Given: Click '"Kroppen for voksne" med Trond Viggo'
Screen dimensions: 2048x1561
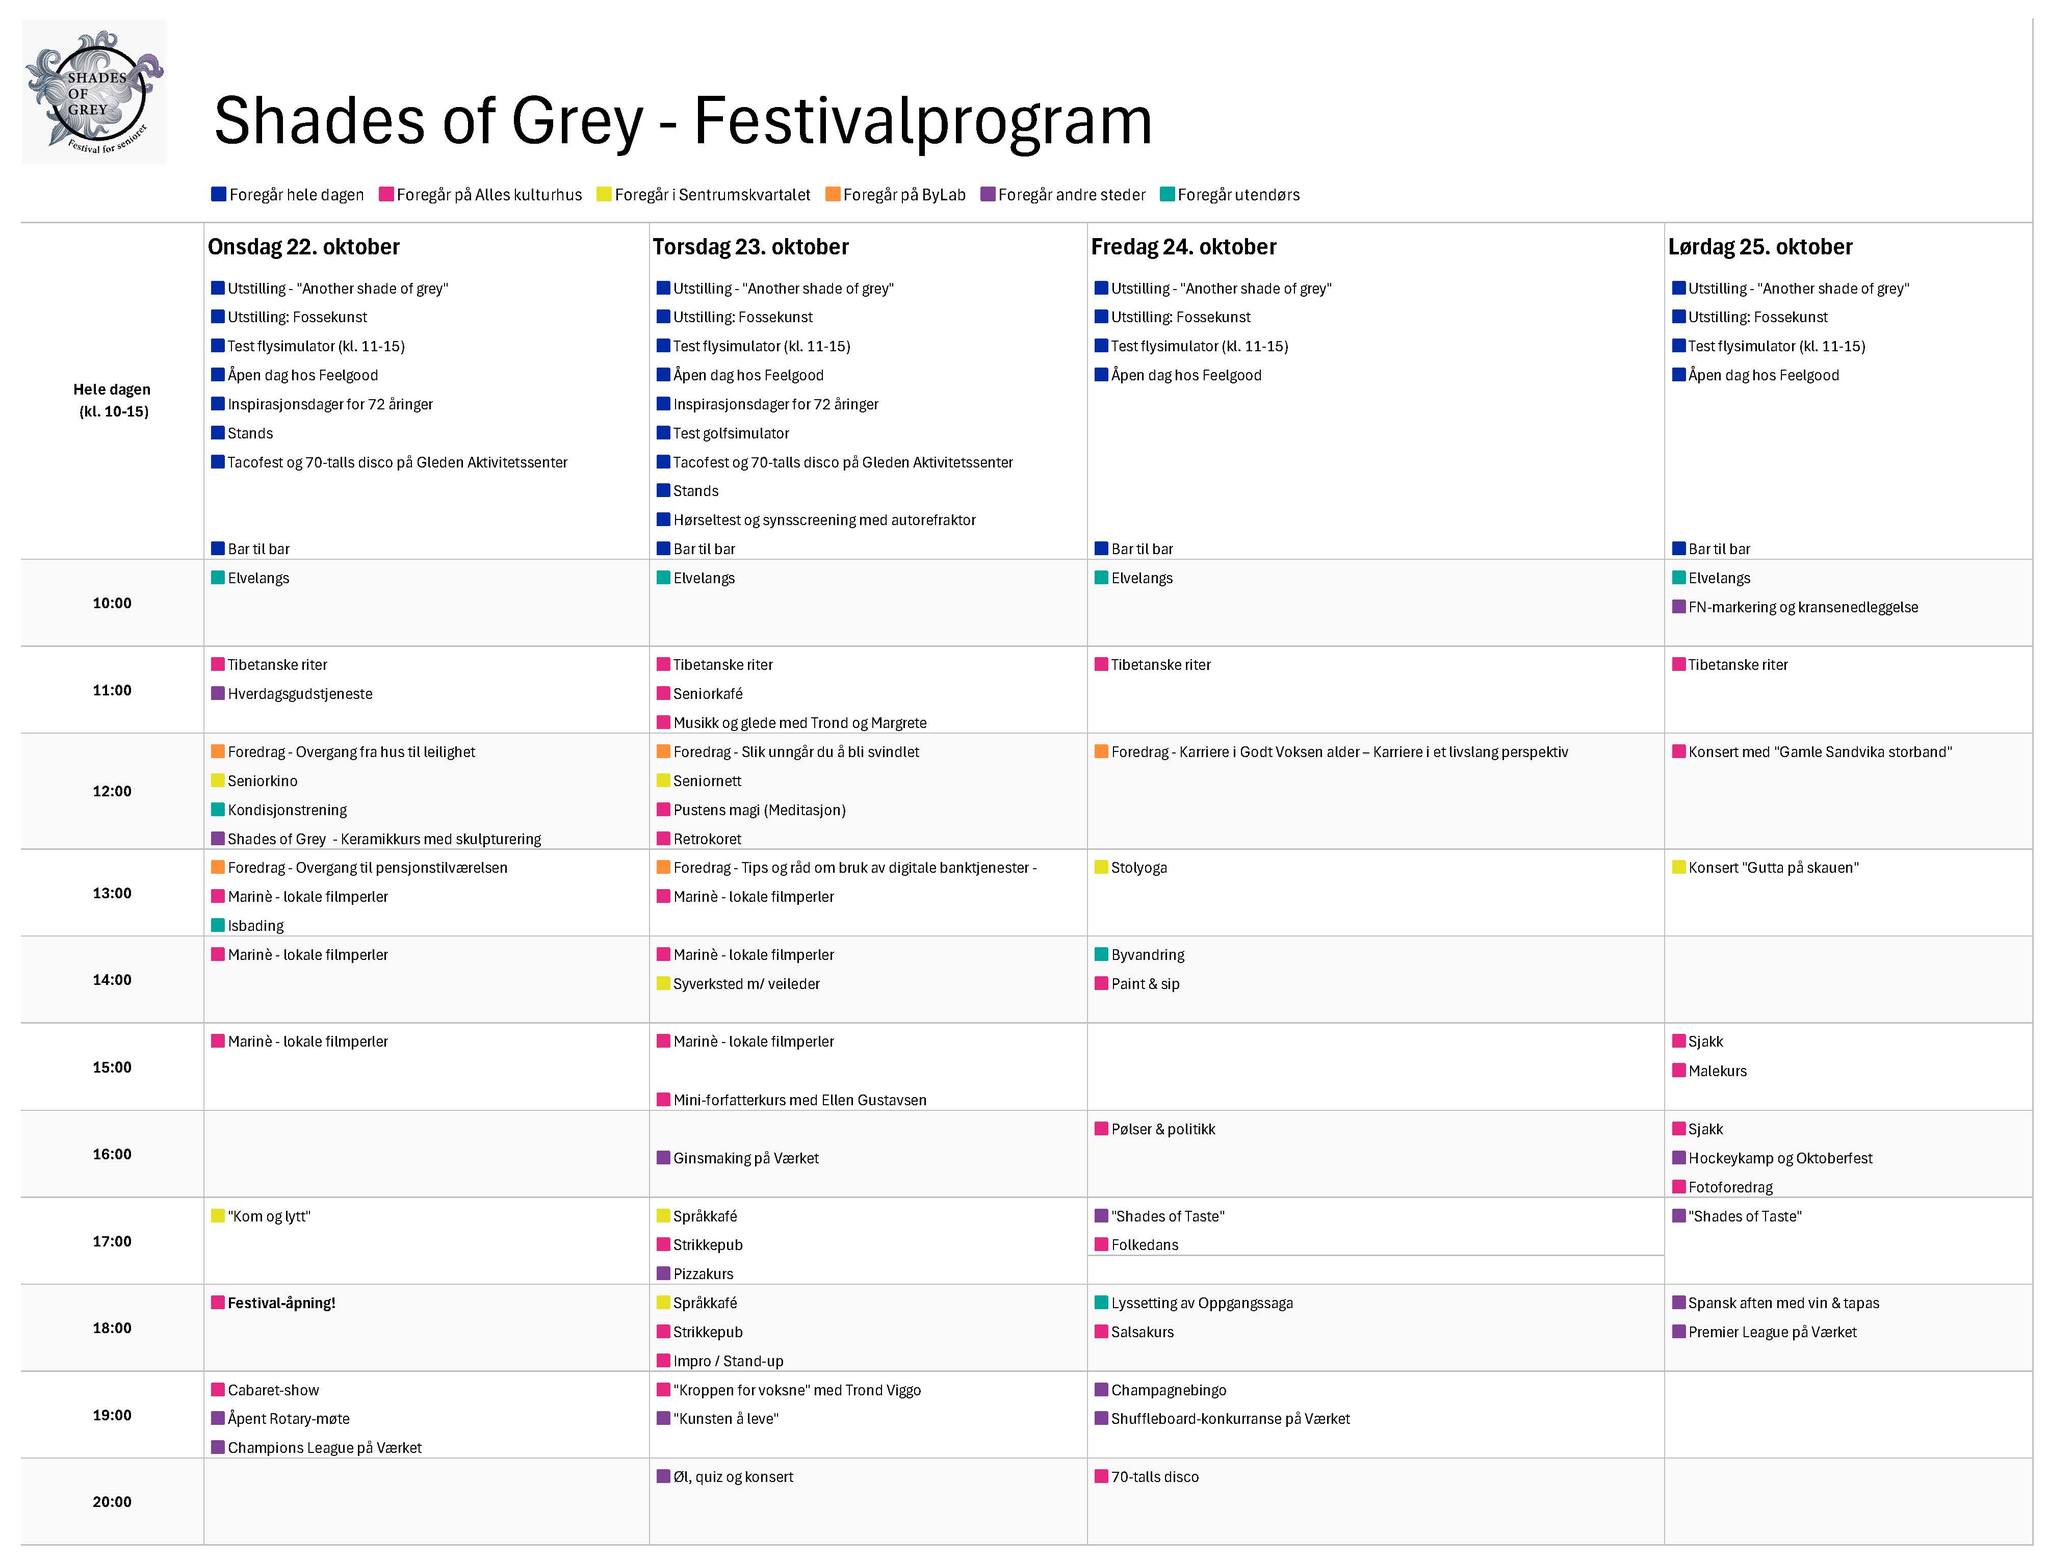Looking at the screenshot, I should click(797, 1390).
